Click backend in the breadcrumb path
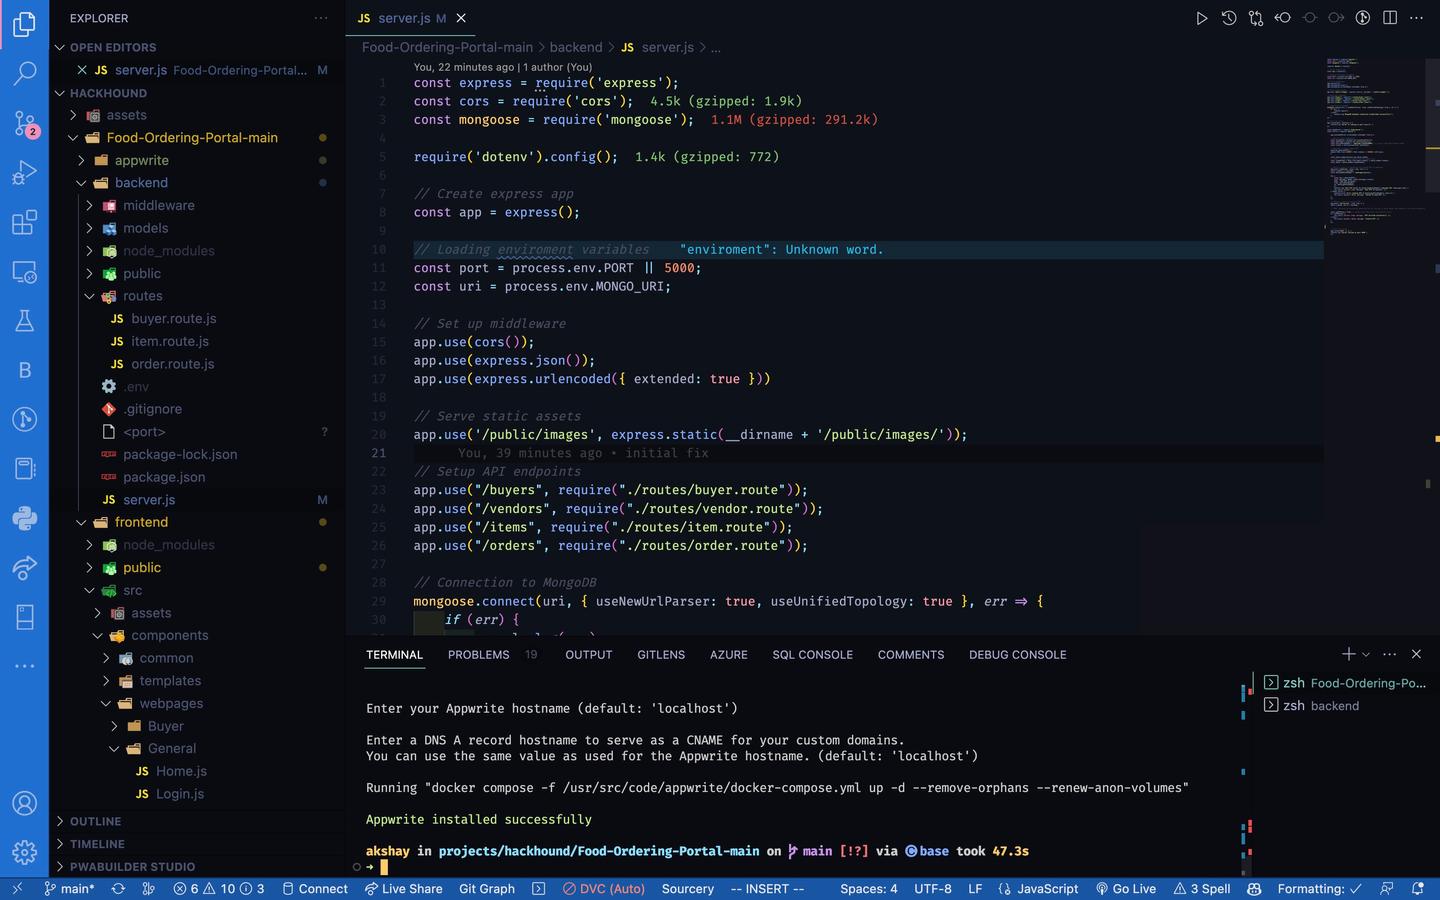 pos(576,47)
